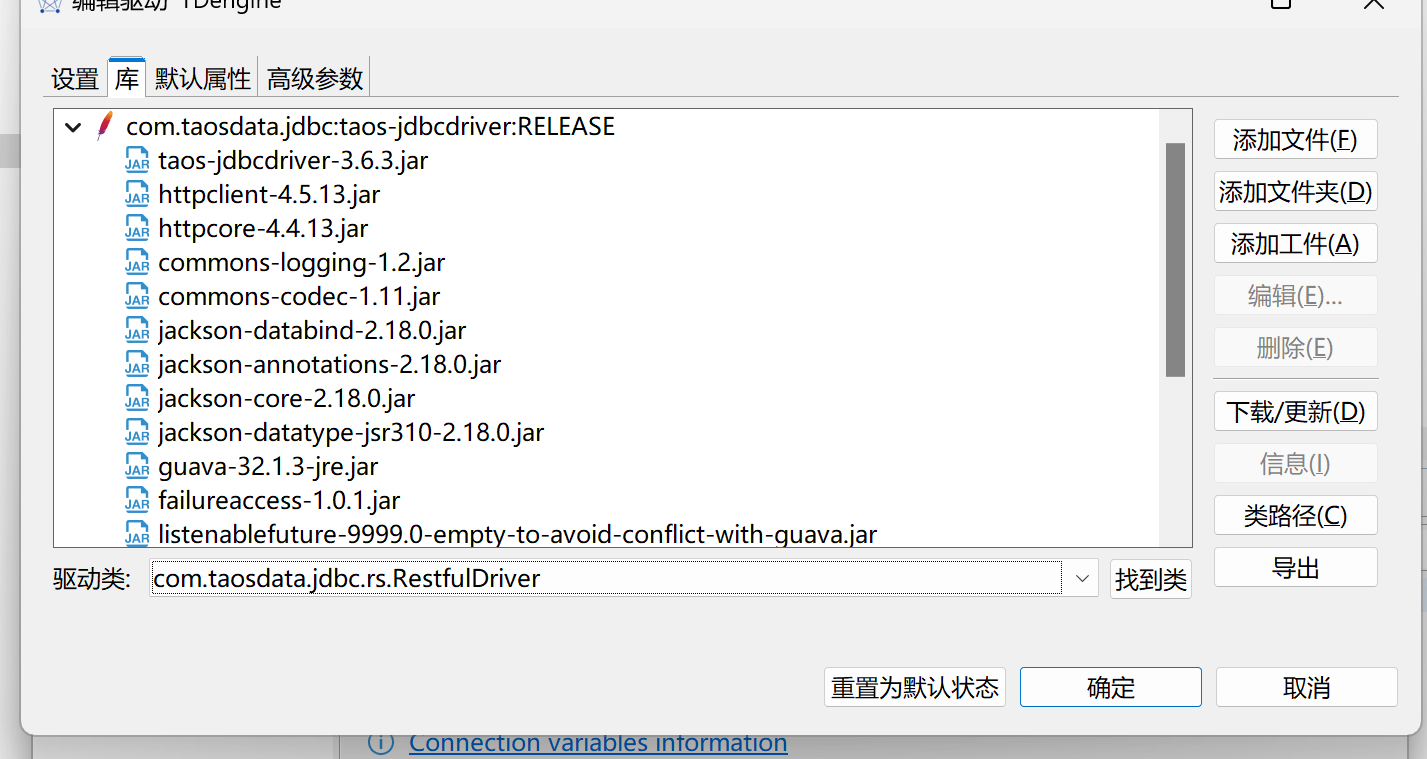This screenshot has height=759, width=1427.
Task: Click the 找到类 button
Action: [1150, 579]
